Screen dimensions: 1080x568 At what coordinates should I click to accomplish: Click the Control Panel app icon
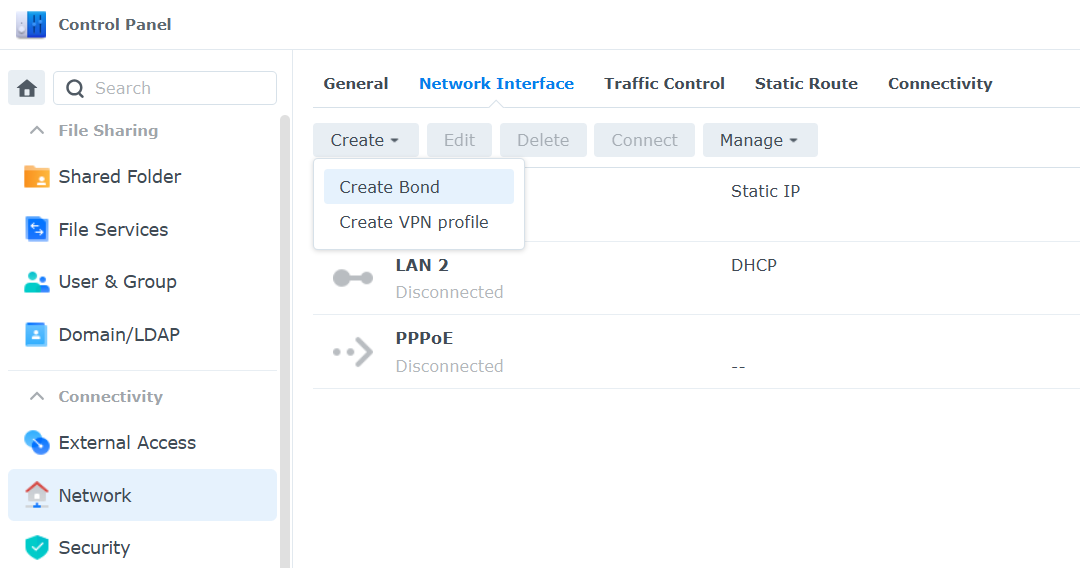tap(31, 25)
